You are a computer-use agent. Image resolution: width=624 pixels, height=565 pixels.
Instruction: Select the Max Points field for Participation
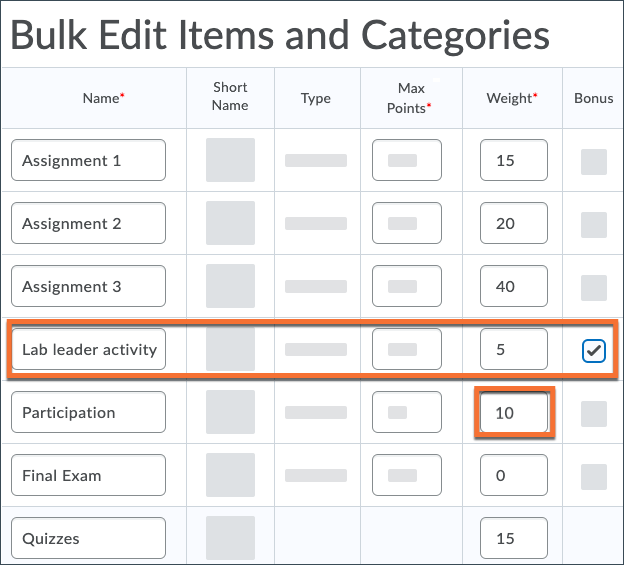[x=406, y=413]
